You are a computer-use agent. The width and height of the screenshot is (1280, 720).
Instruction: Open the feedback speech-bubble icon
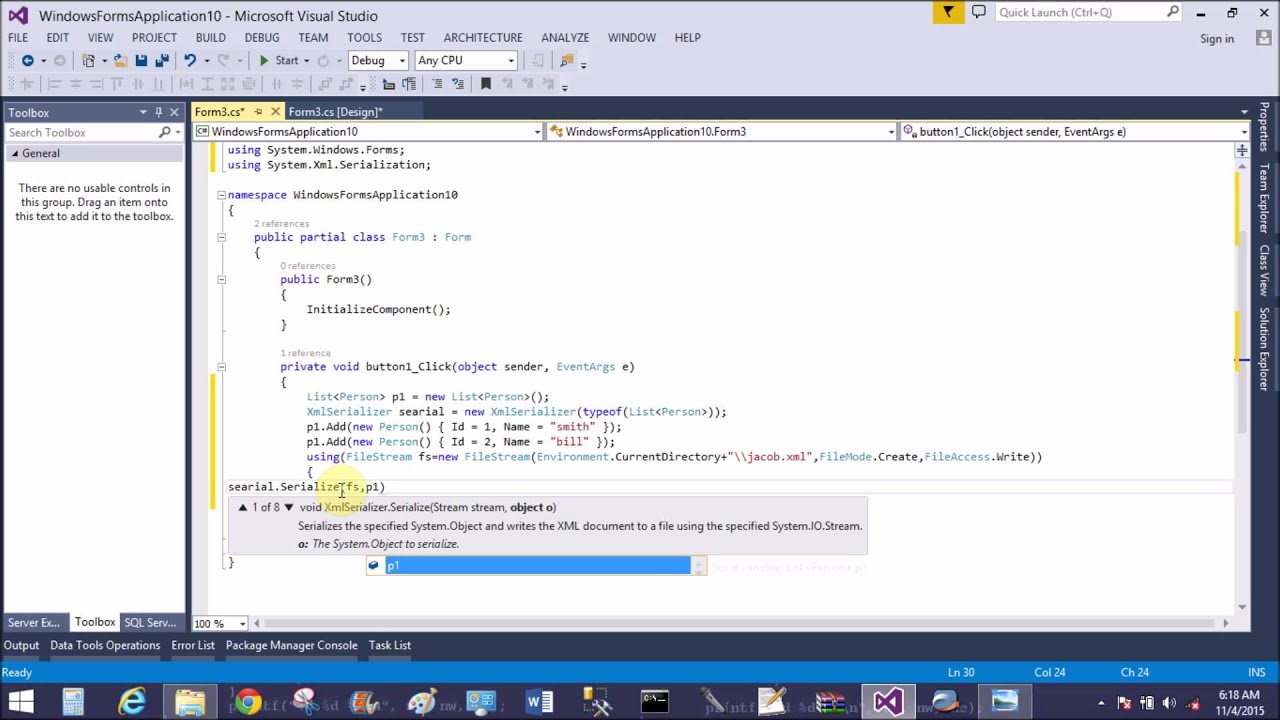click(x=979, y=12)
